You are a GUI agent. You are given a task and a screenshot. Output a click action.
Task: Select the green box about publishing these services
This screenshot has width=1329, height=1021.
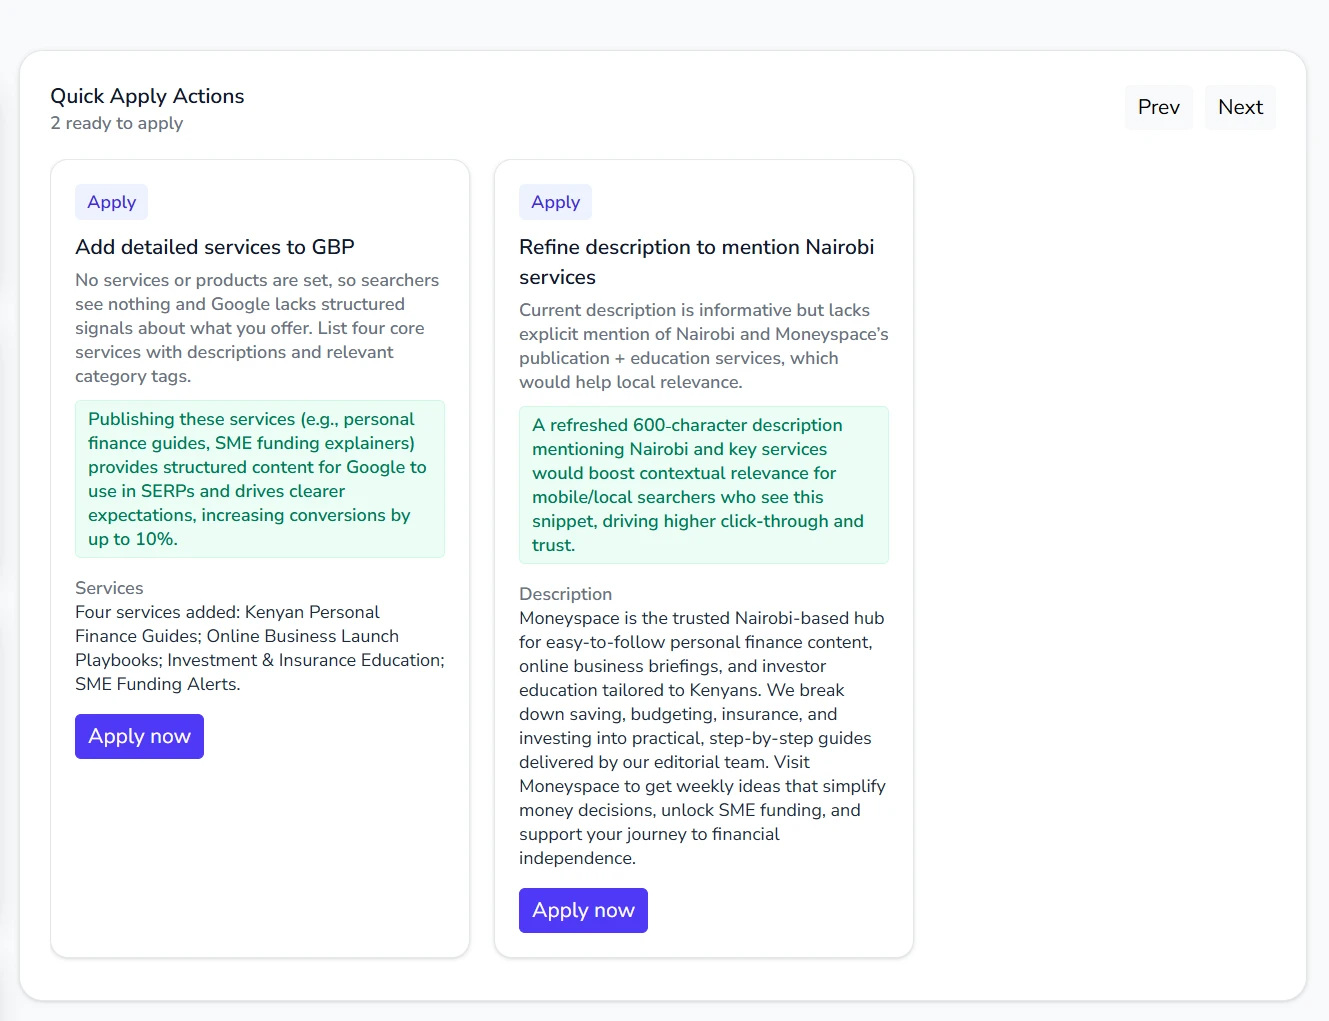point(259,479)
